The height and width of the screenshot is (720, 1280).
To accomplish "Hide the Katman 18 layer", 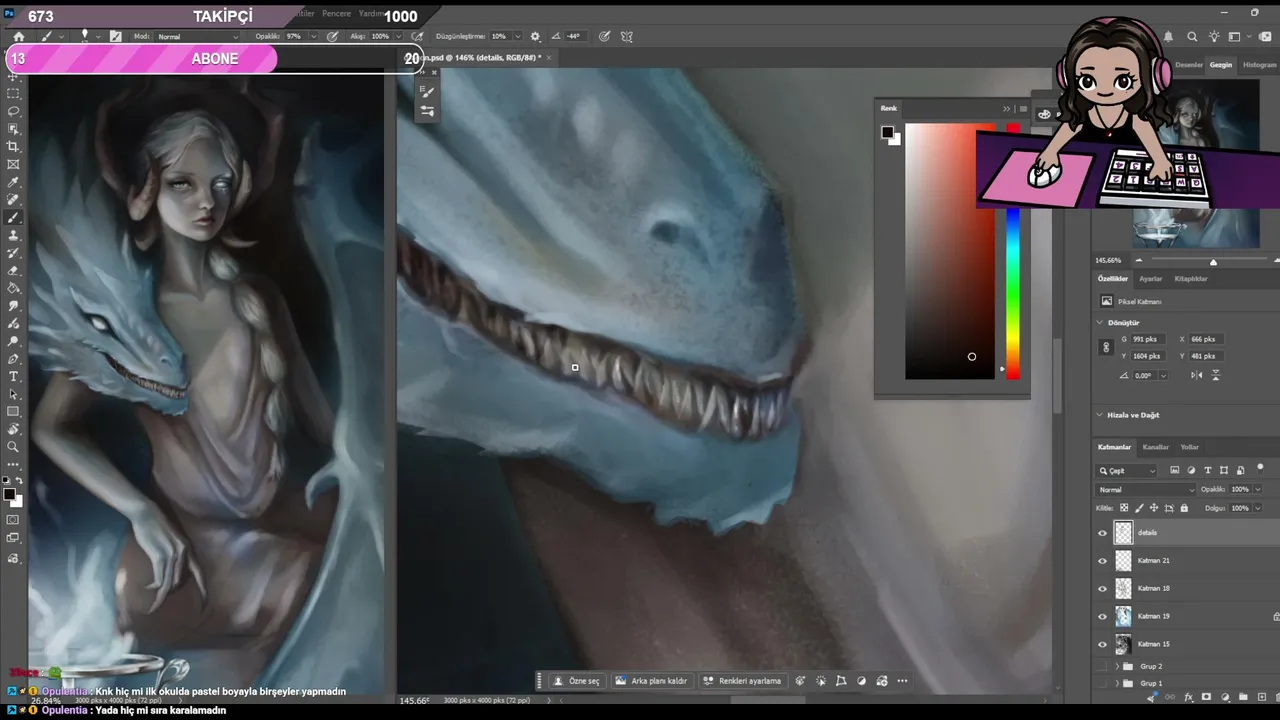I will 1102,589.
